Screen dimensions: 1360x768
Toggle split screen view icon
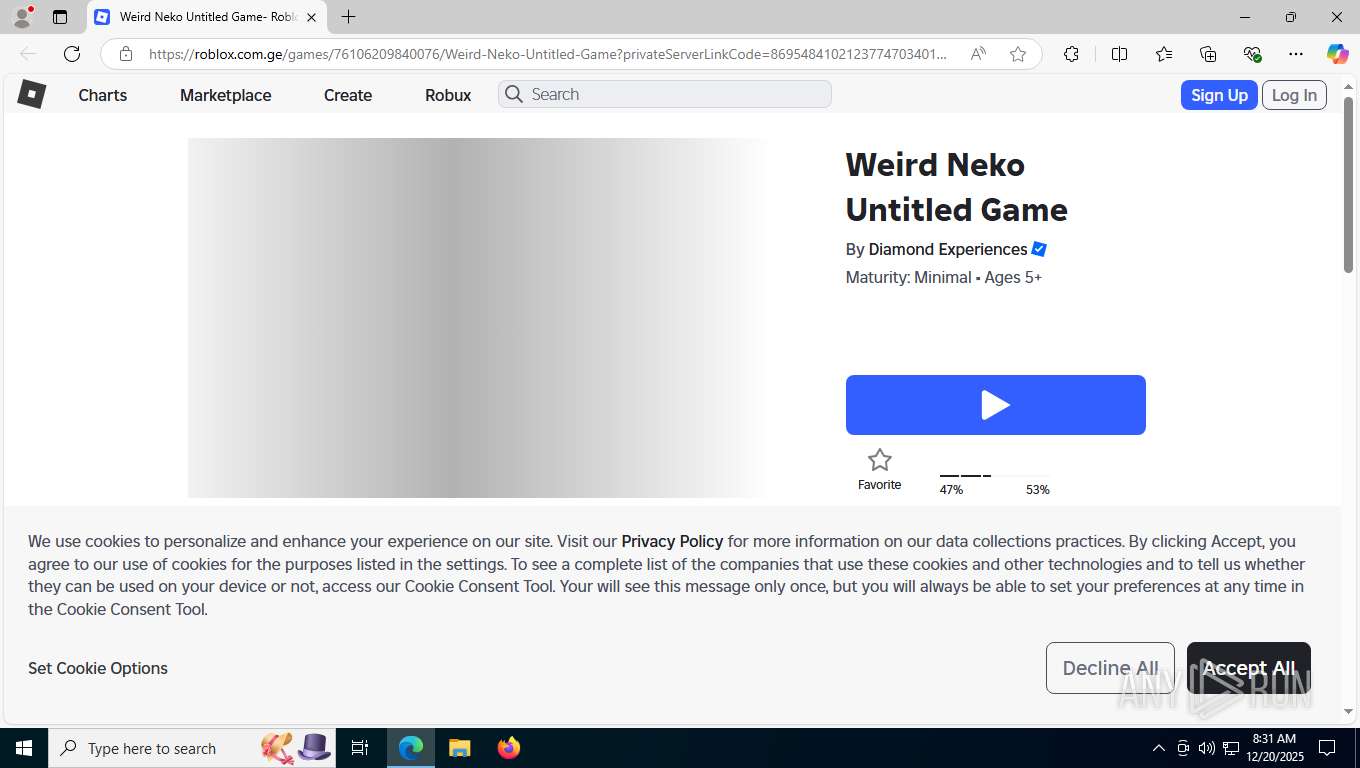[1120, 54]
